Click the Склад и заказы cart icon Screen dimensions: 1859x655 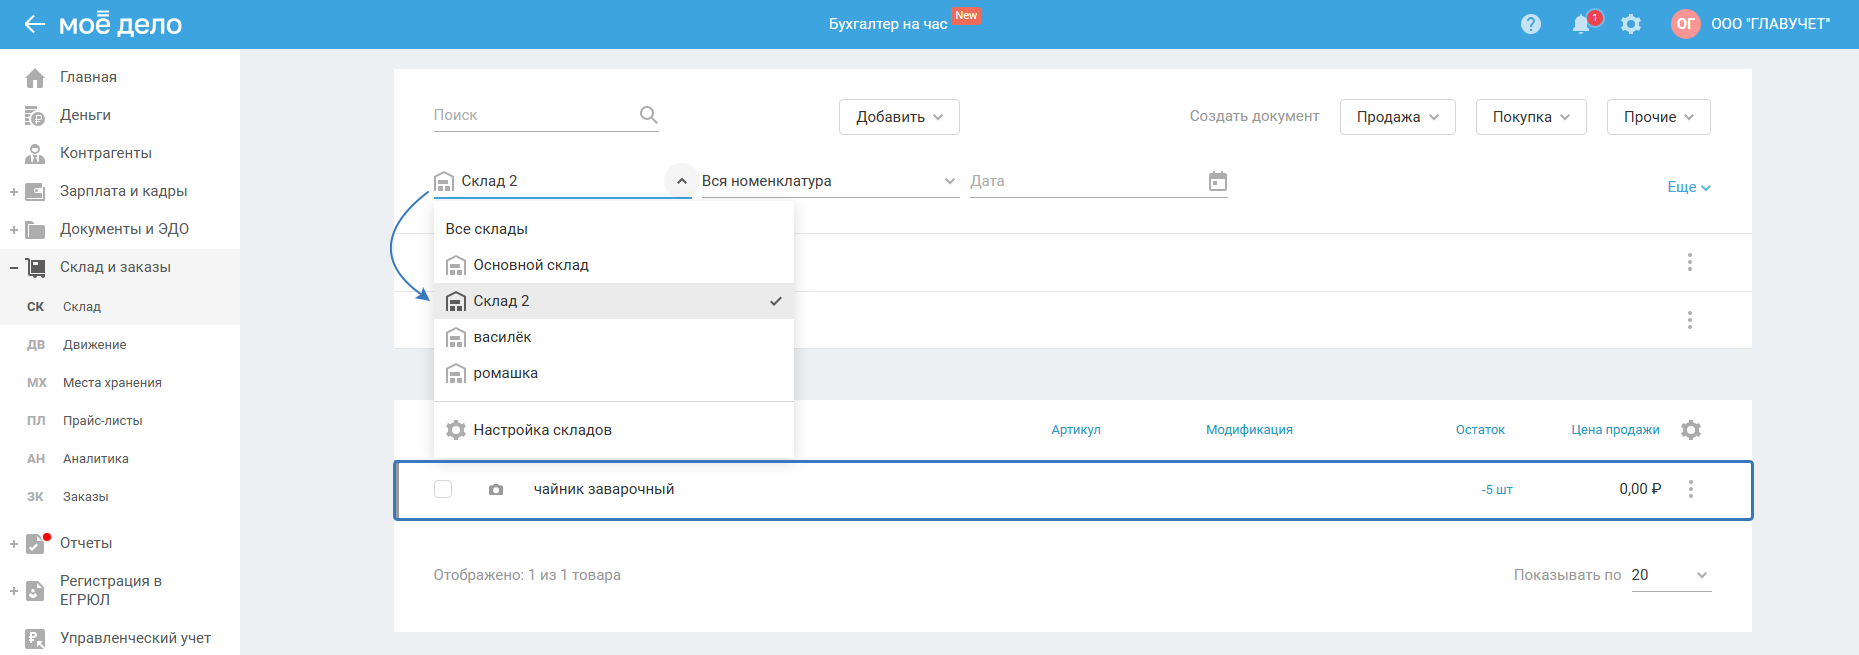point(35,267)
